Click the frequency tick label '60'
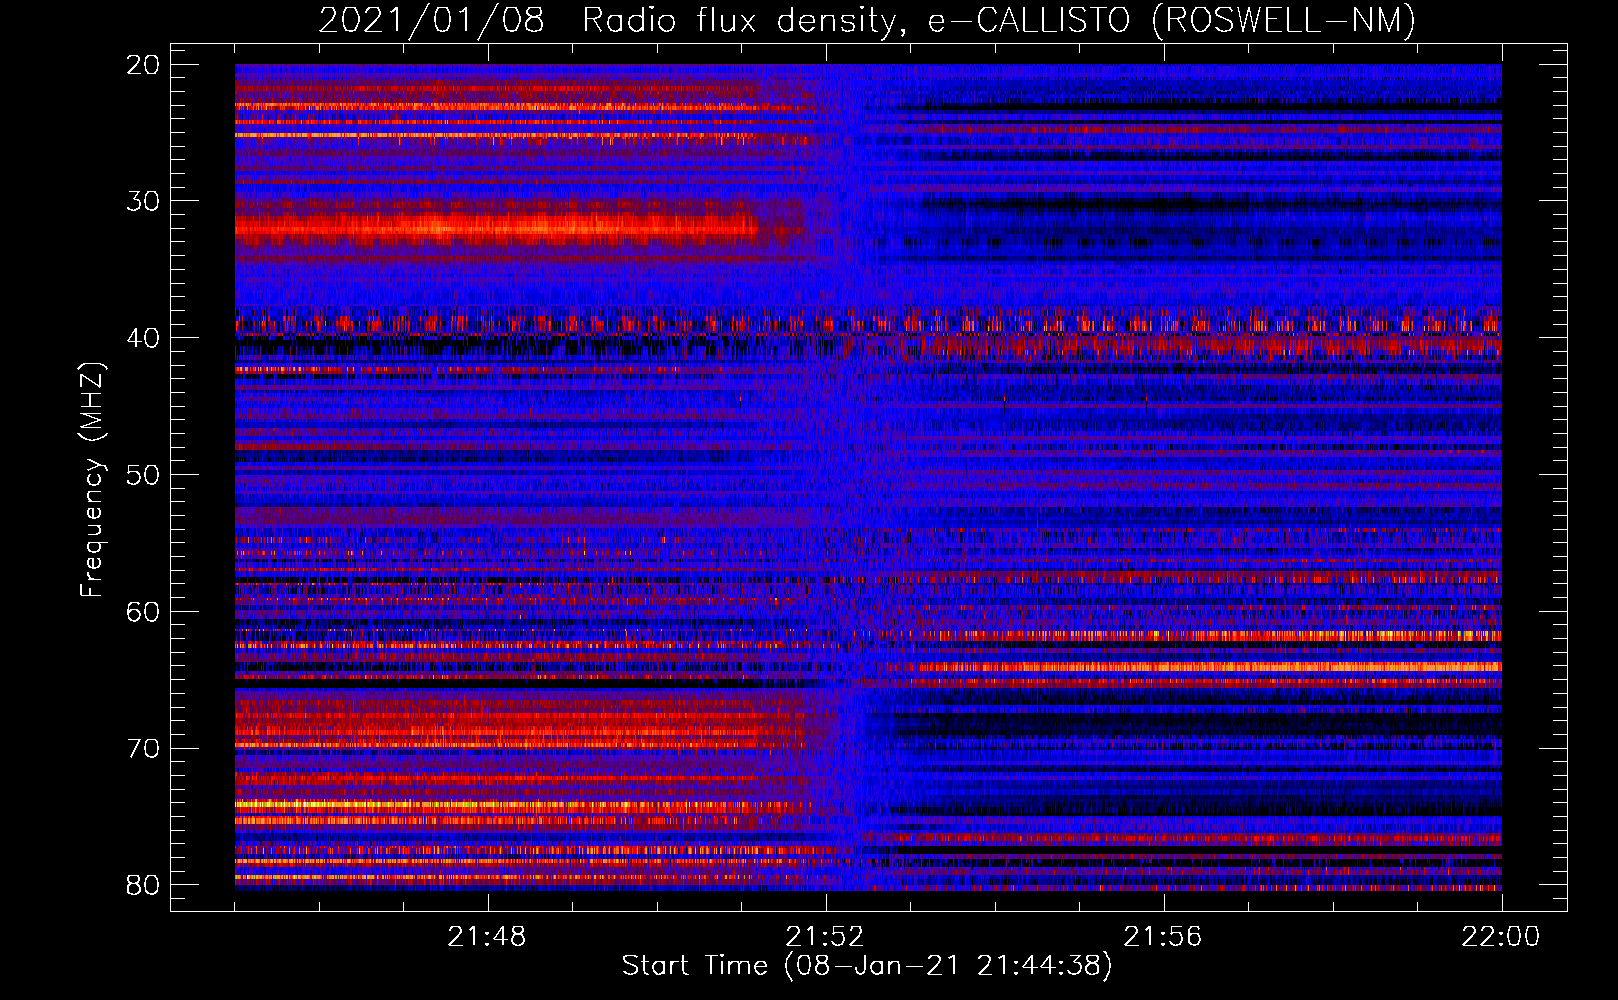Screen dimensions: 1618x1000 click(x=144, y=612)
